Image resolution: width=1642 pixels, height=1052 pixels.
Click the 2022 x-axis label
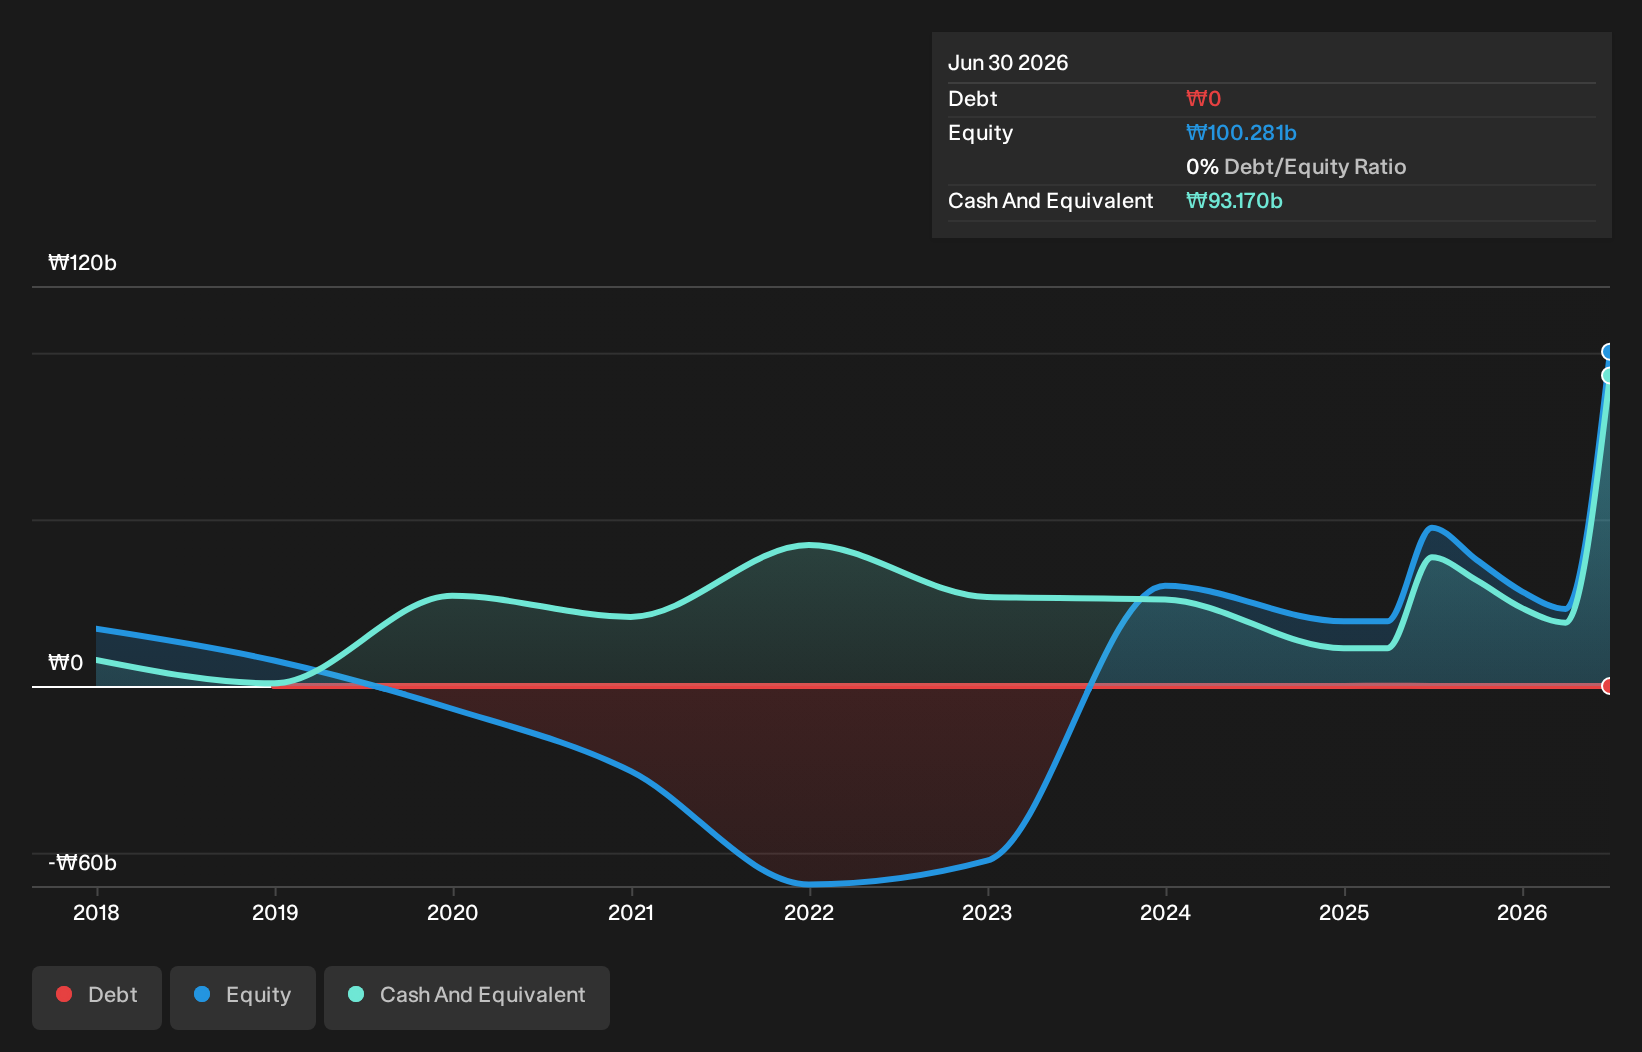(809, 913)
